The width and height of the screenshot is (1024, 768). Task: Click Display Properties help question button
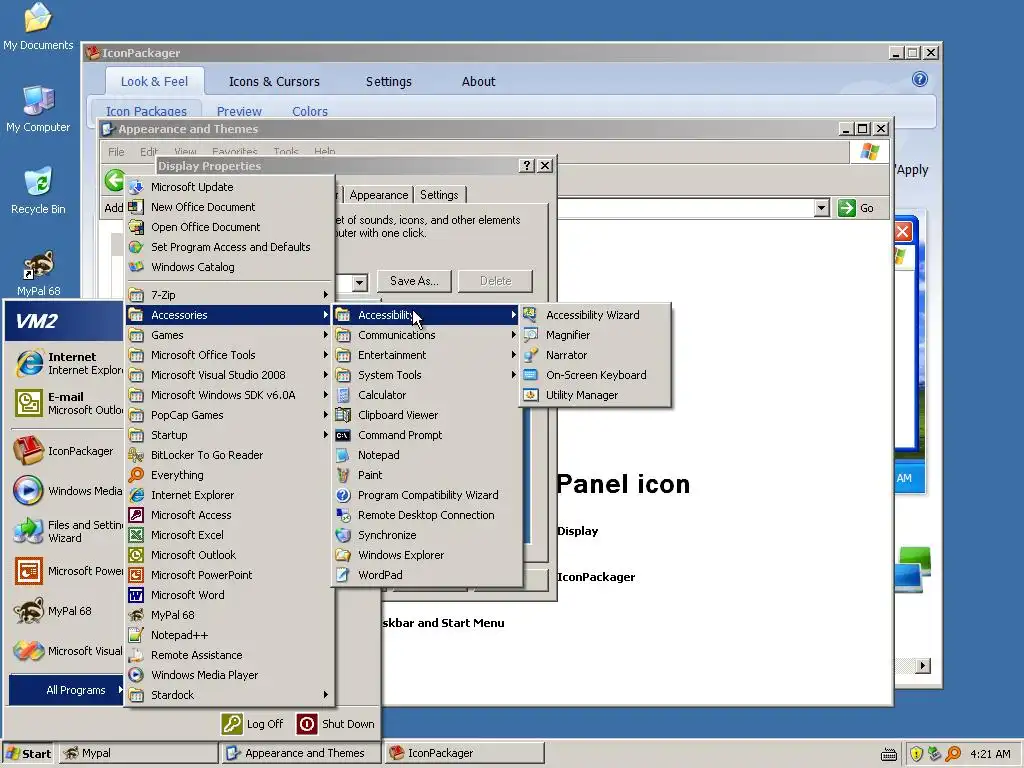coord(526,166)
